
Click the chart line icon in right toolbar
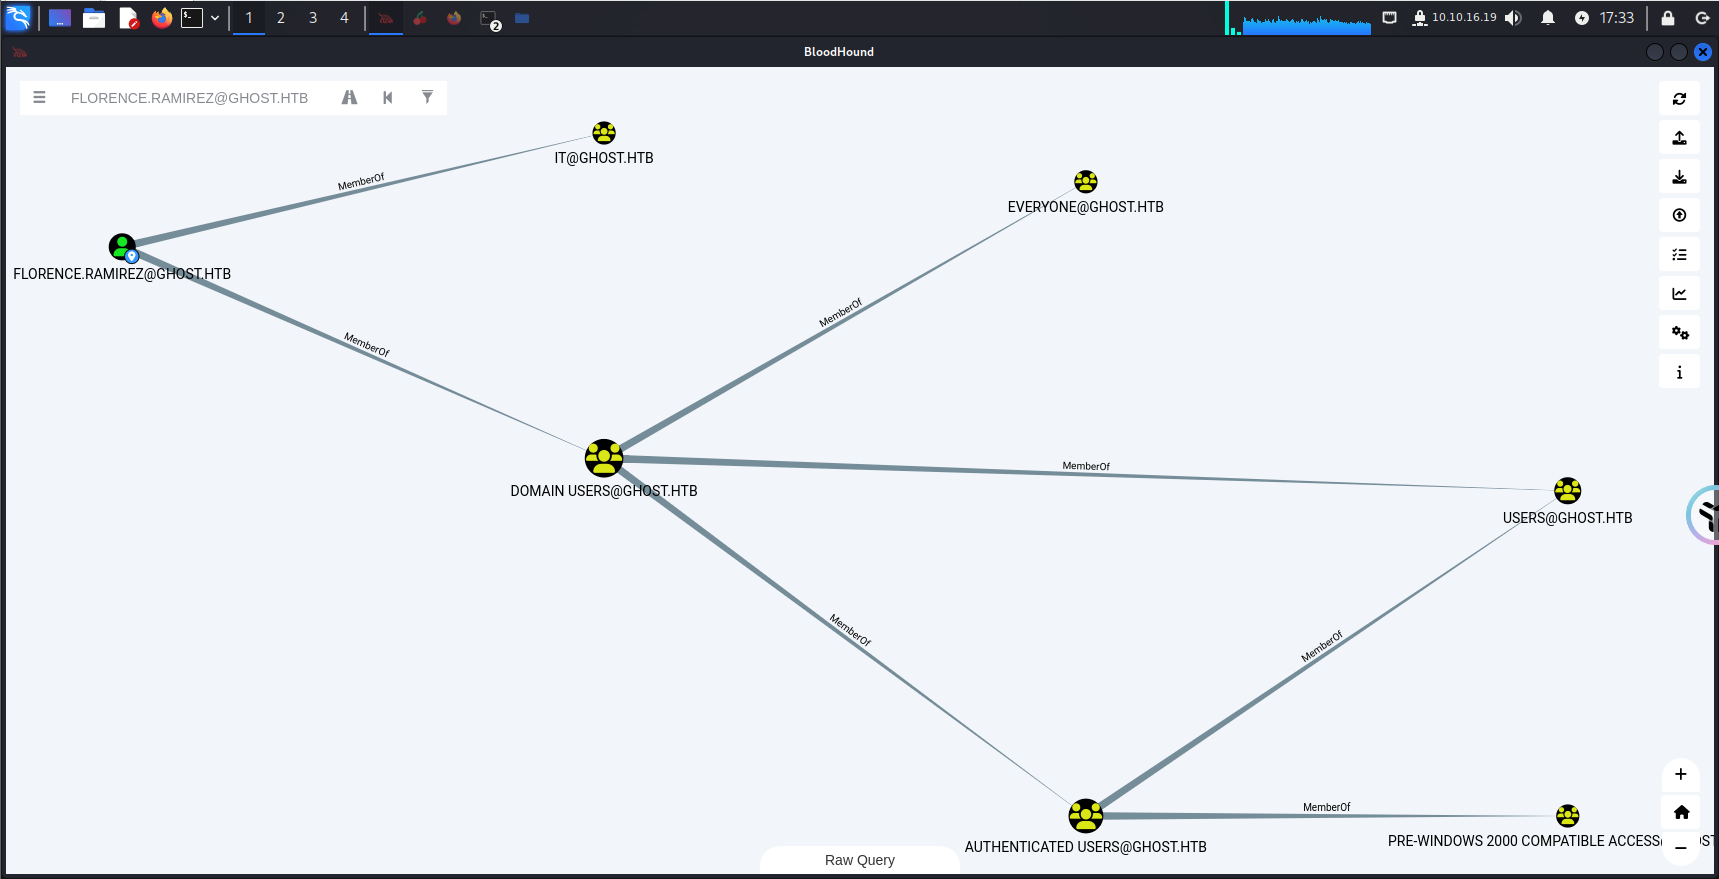(1679, 294)
